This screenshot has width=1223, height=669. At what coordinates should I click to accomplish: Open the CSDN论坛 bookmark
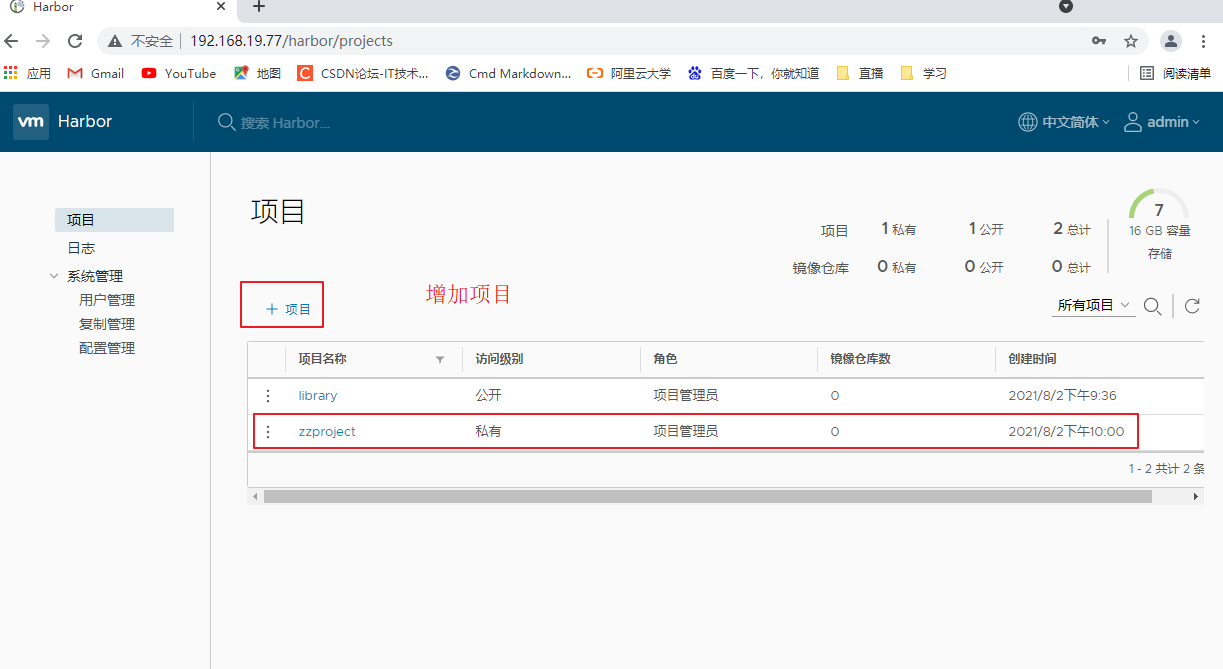point(362,73)
